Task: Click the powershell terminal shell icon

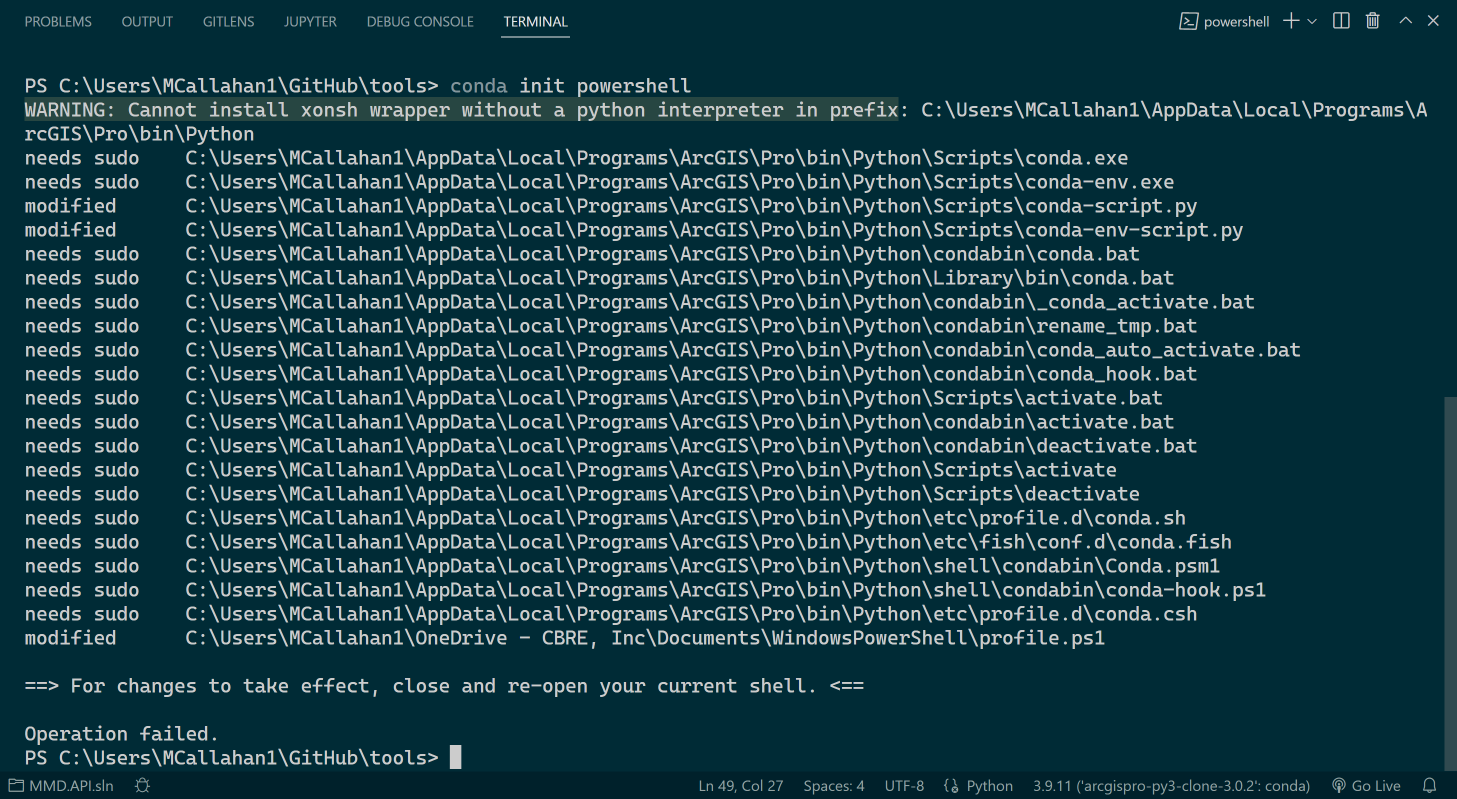Action: (1189, 21)
